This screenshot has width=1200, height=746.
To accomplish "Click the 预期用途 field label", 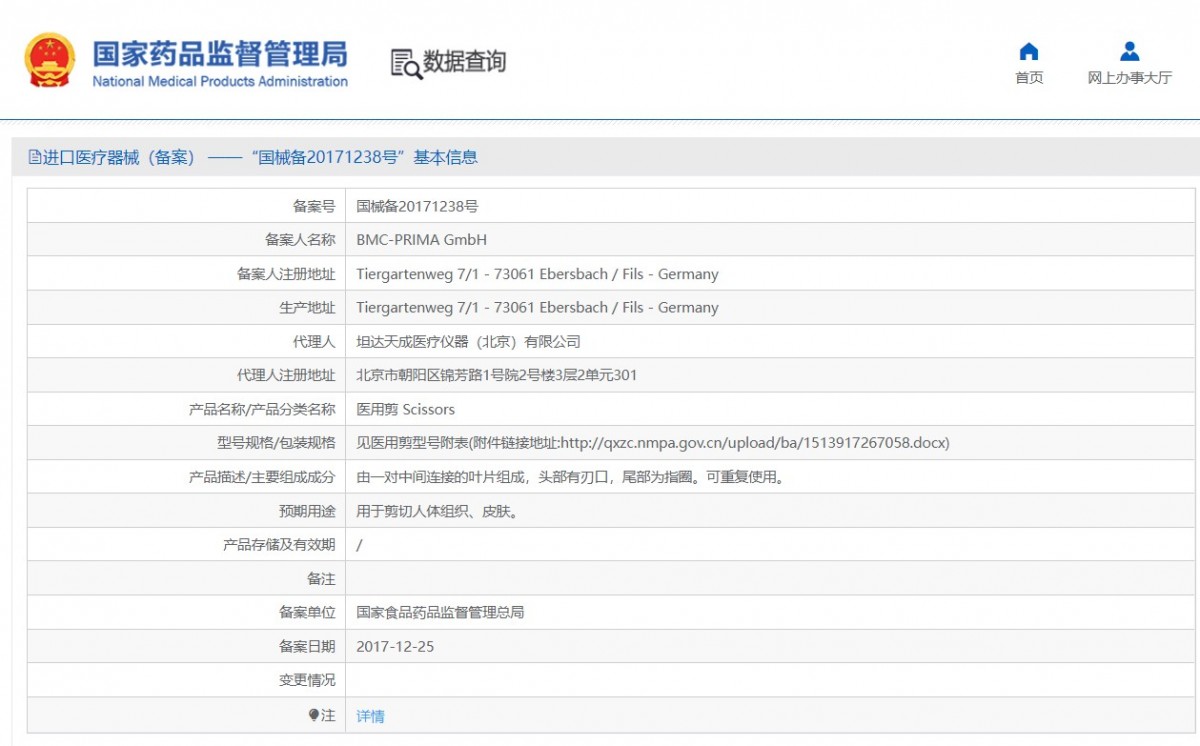I will [x=307, y=511].
